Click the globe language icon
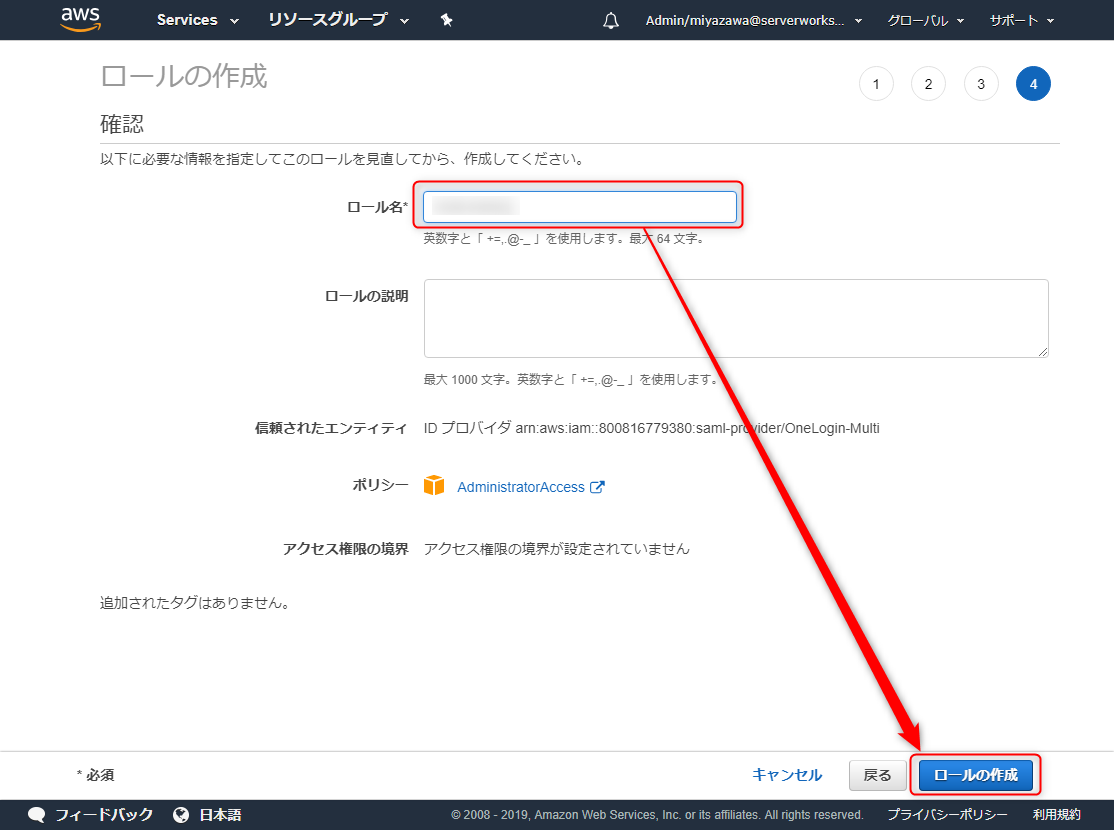Viewport: 1114px width, 830px height. [x=181, y=814]
